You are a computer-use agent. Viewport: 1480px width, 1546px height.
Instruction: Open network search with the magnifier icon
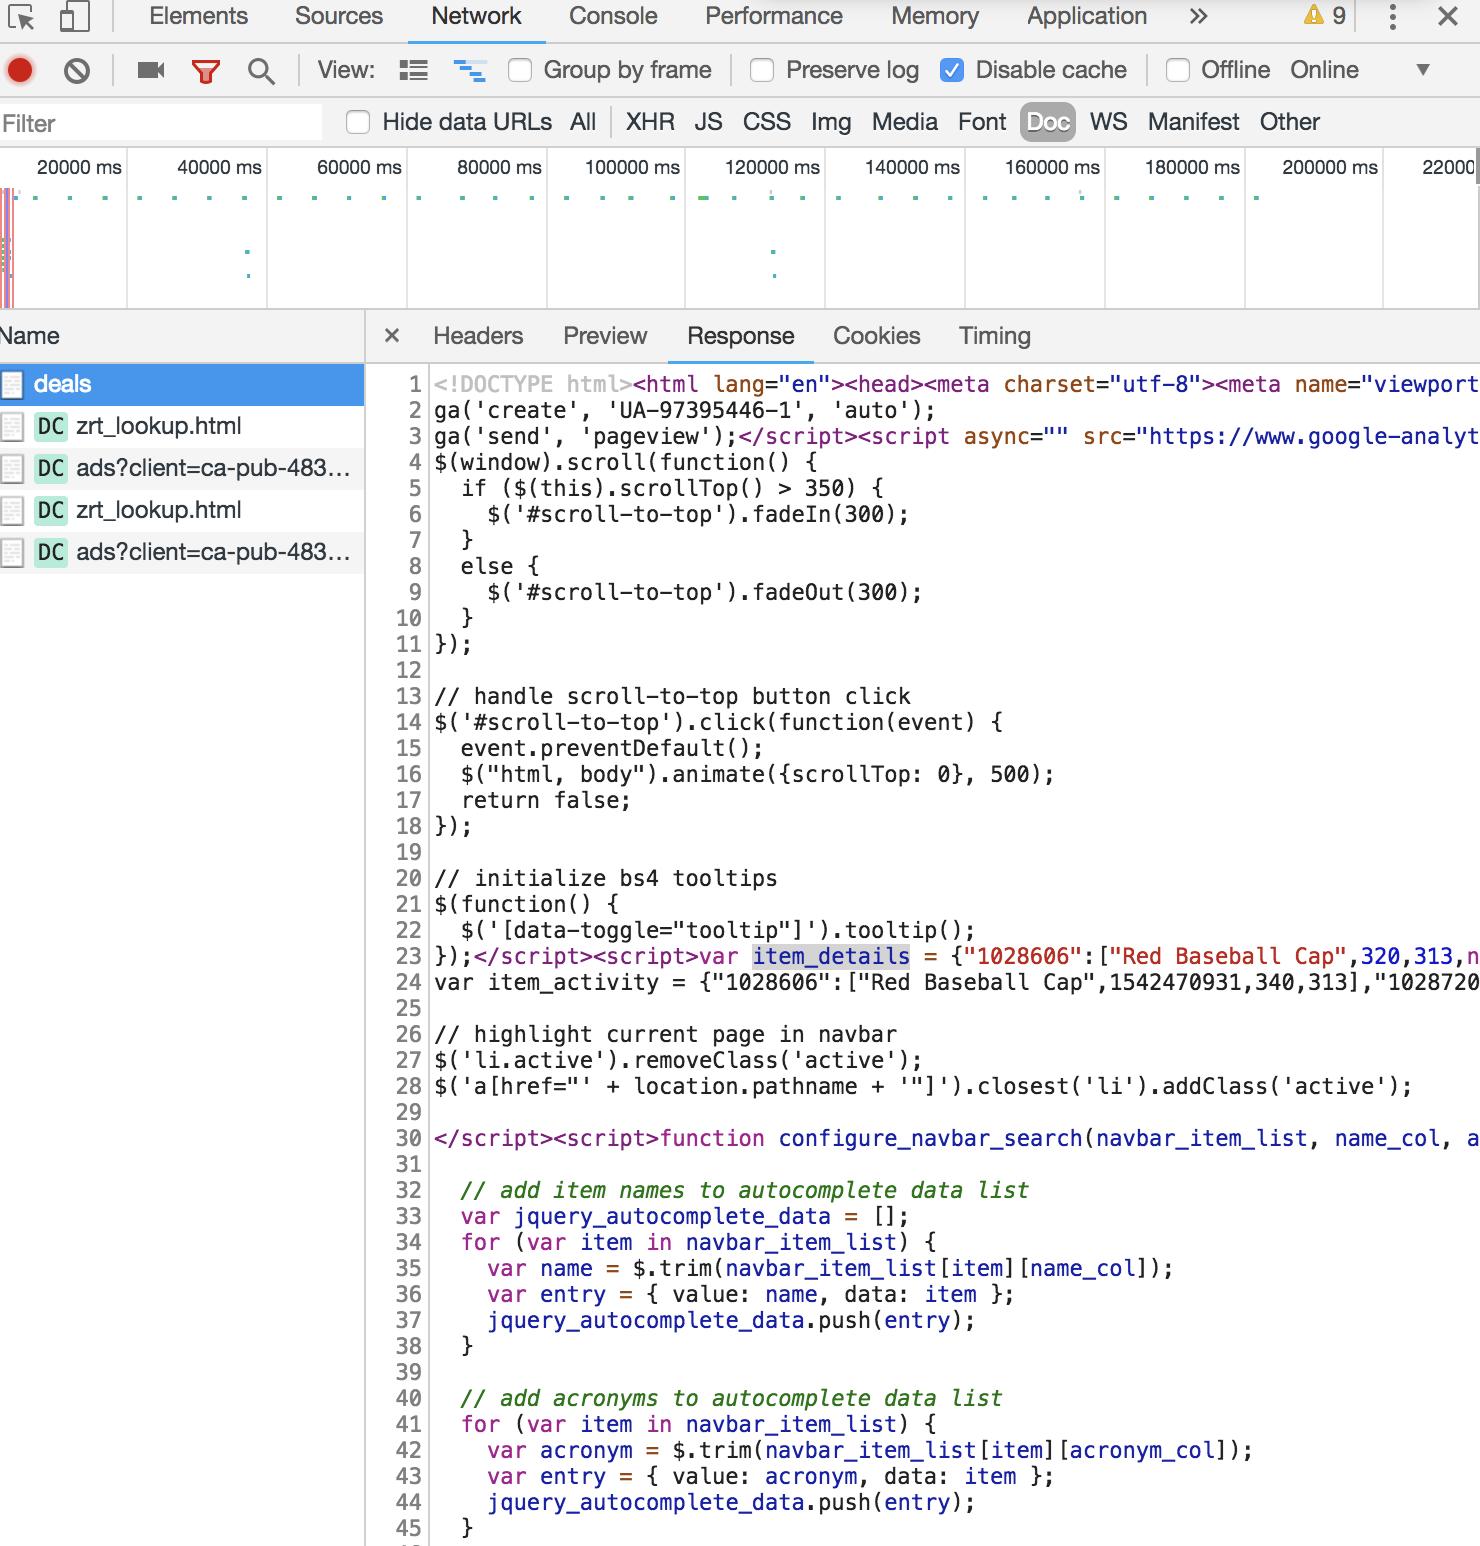[x=261, y=71]
